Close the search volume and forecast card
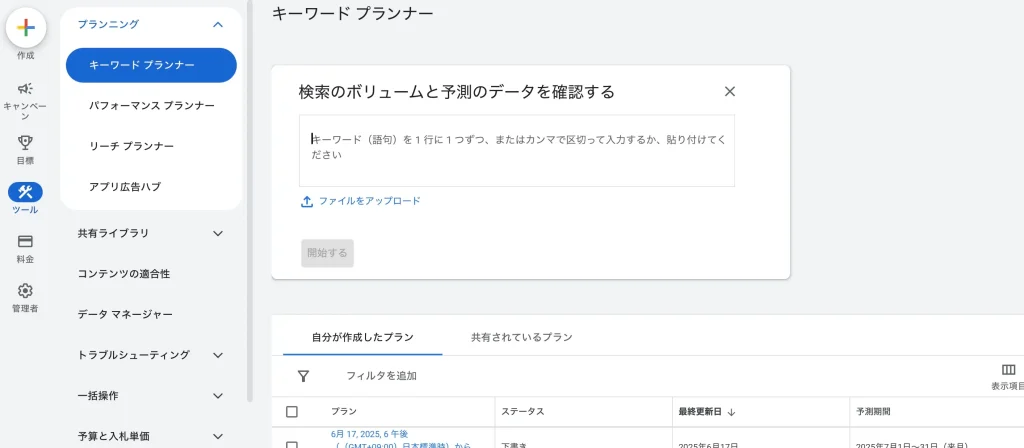This screenshot has width=1024, height=448. click(730, 91)
